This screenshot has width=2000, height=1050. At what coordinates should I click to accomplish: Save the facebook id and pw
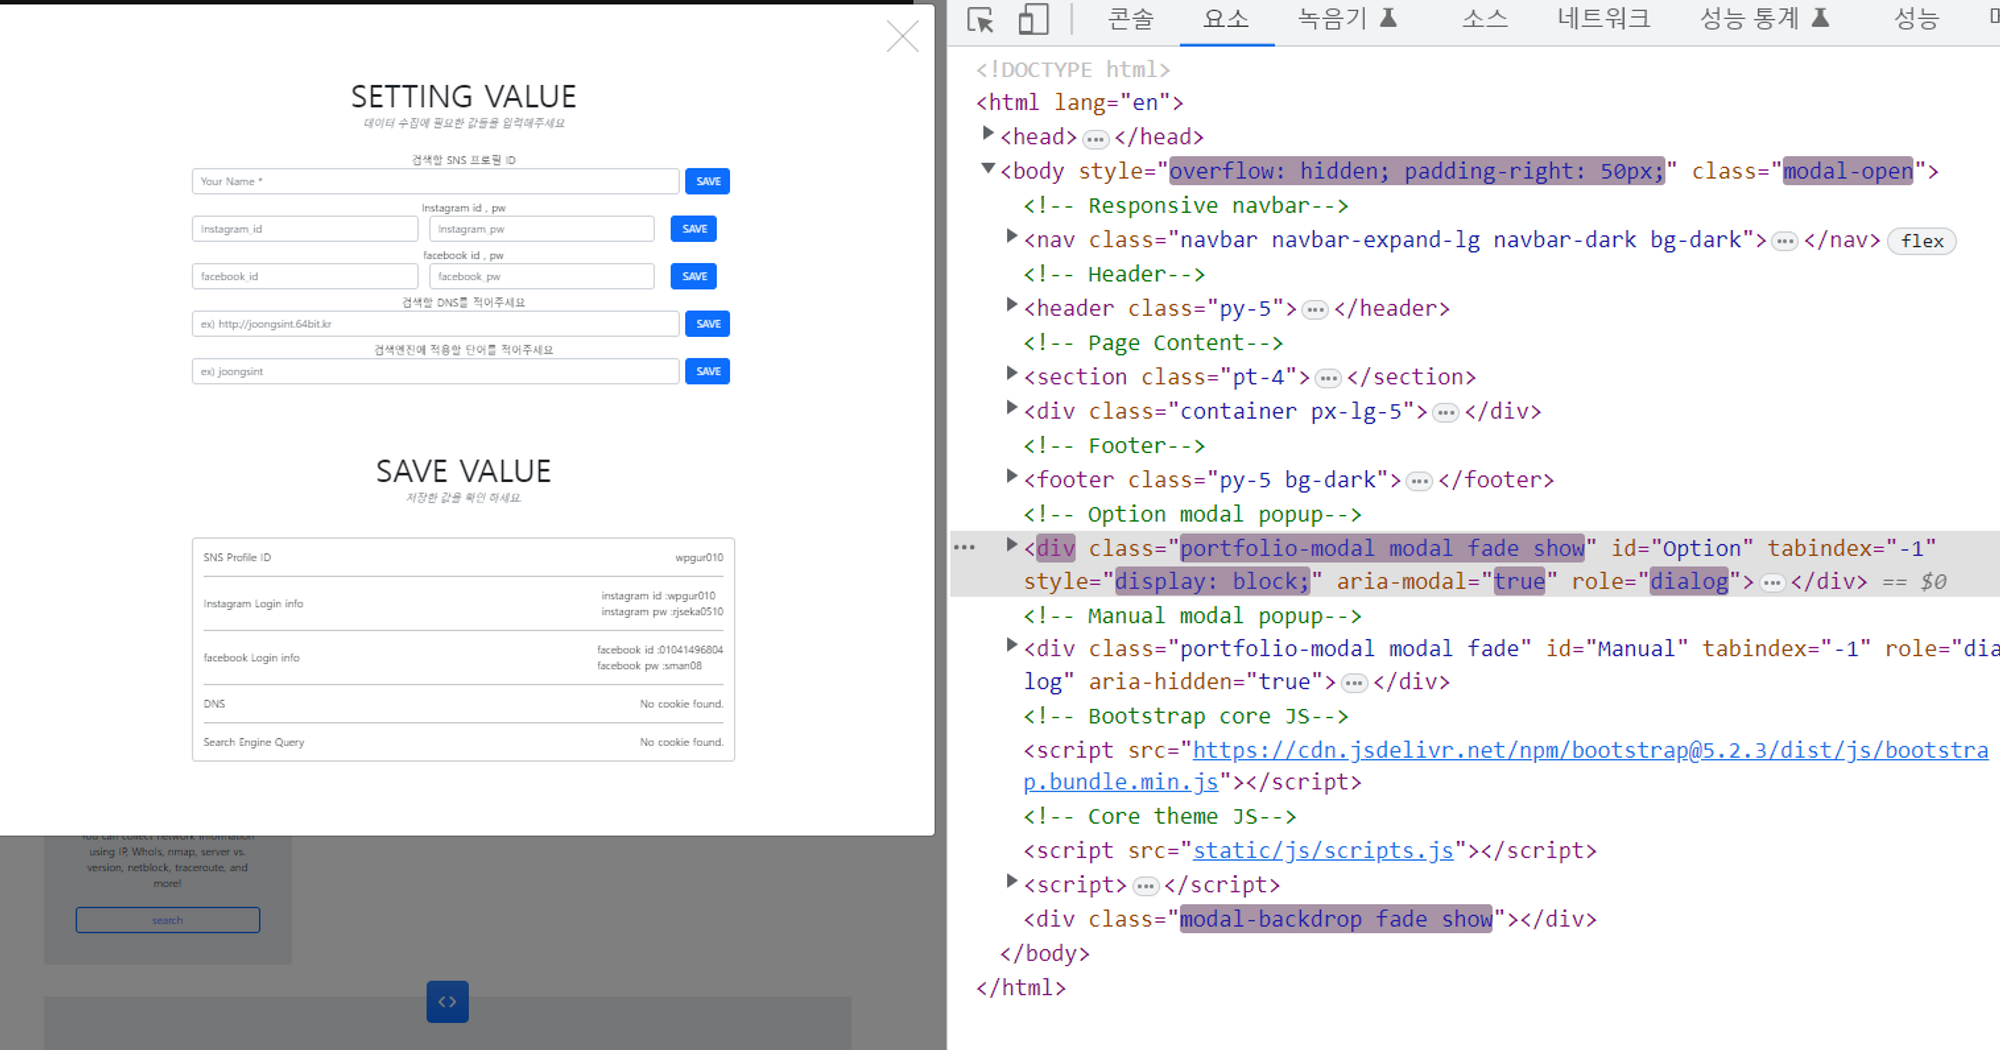tap(693, 276)
